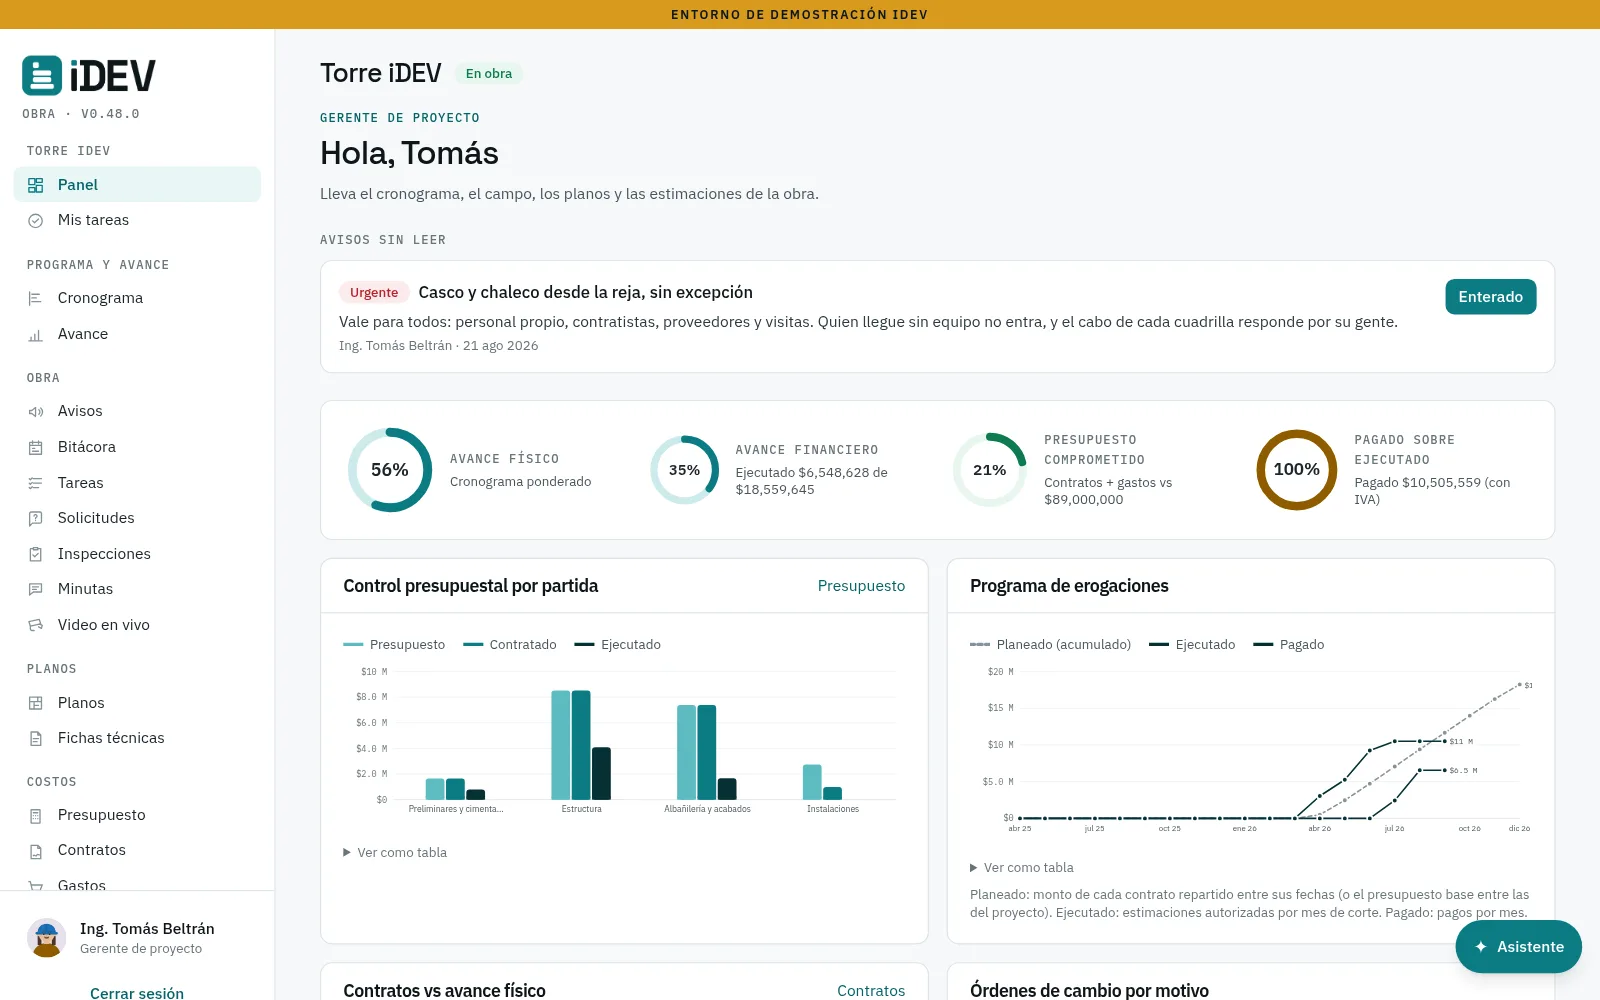Click the Presupuesto calculator icon
Screen dimensions: 1600x1000
point(36,815)
